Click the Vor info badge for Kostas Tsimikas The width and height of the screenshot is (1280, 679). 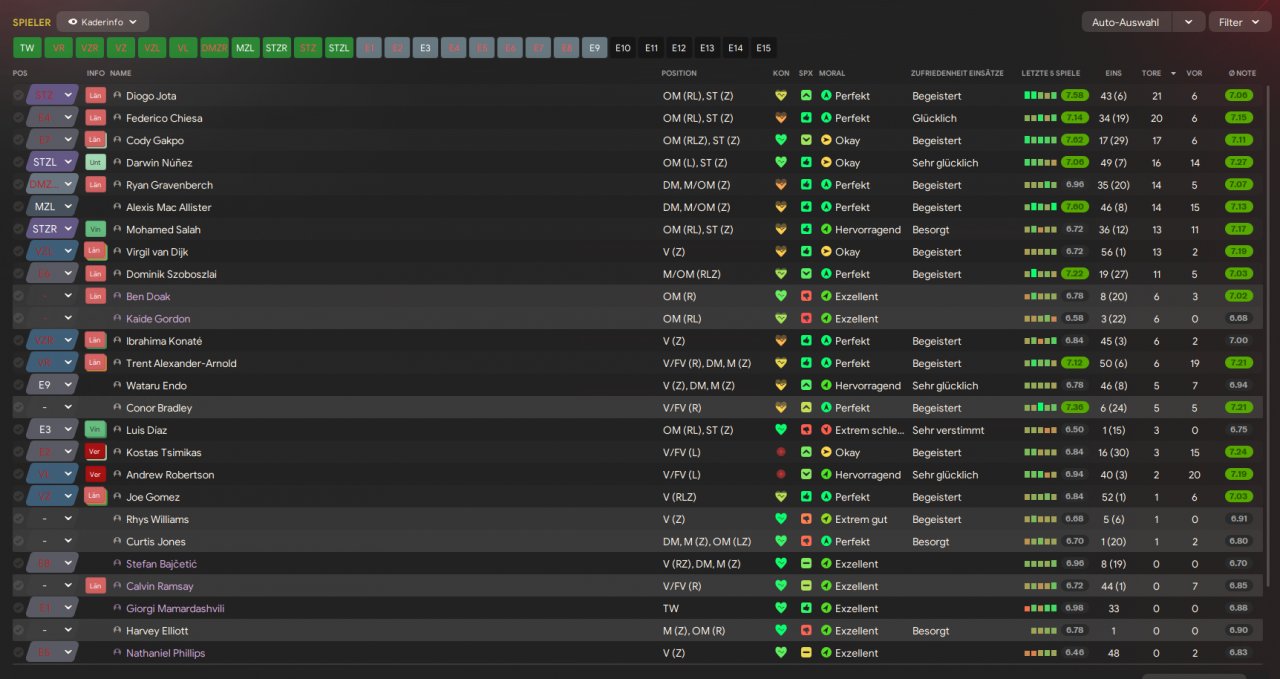96,453
